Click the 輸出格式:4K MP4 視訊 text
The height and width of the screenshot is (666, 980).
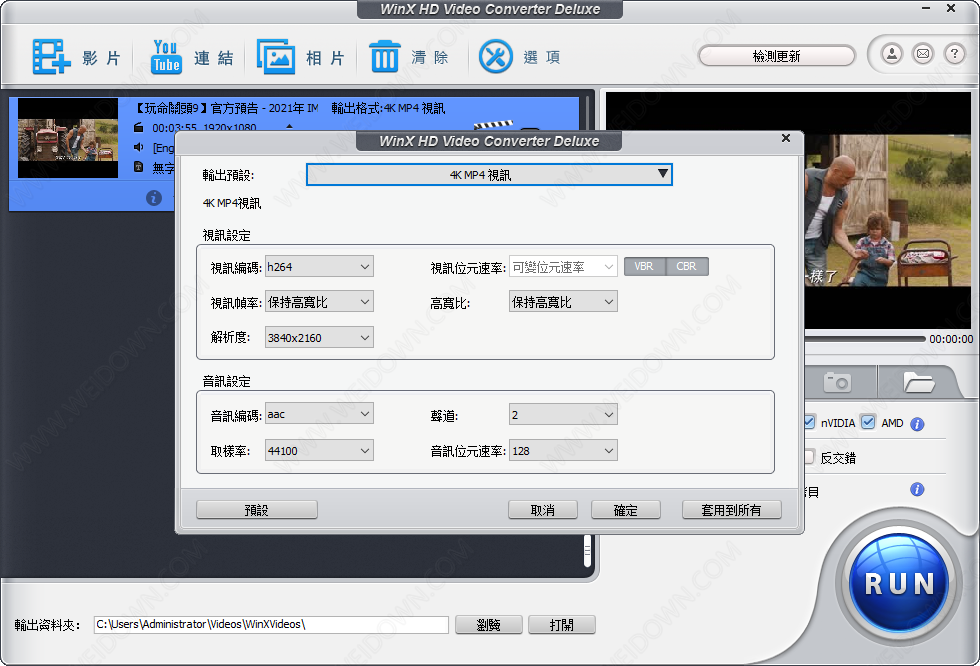388,108
